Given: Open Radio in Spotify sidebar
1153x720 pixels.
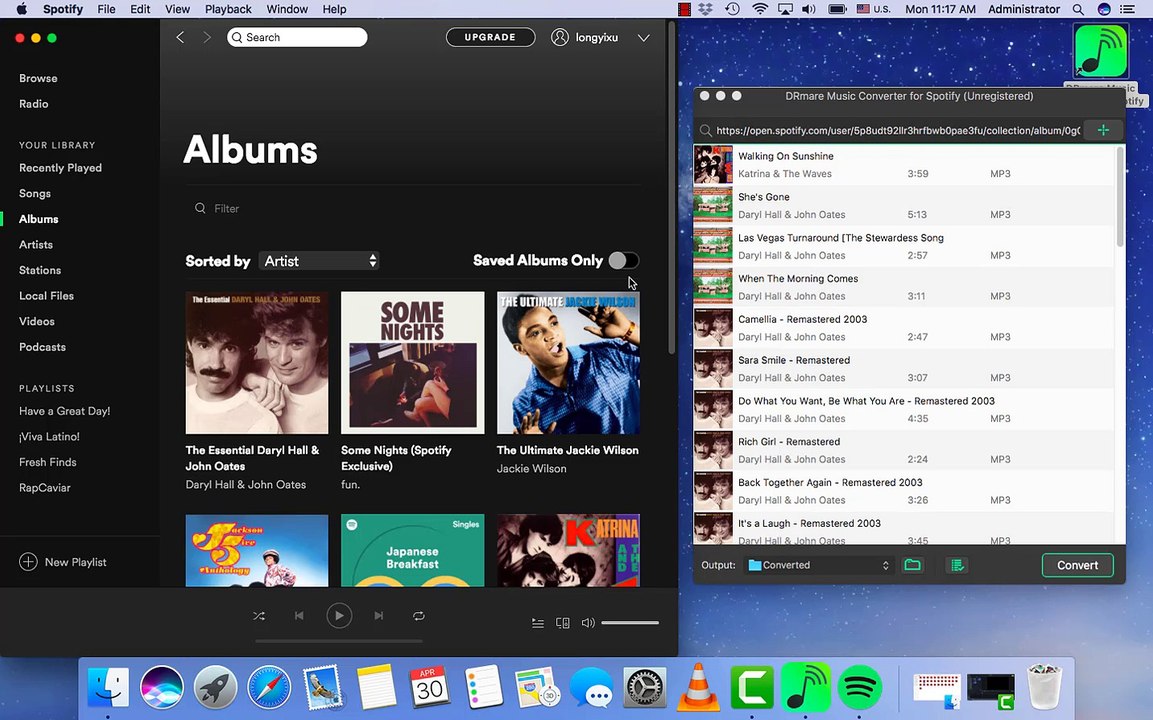Looking at the screenshot, I should (x=34, y=104).
